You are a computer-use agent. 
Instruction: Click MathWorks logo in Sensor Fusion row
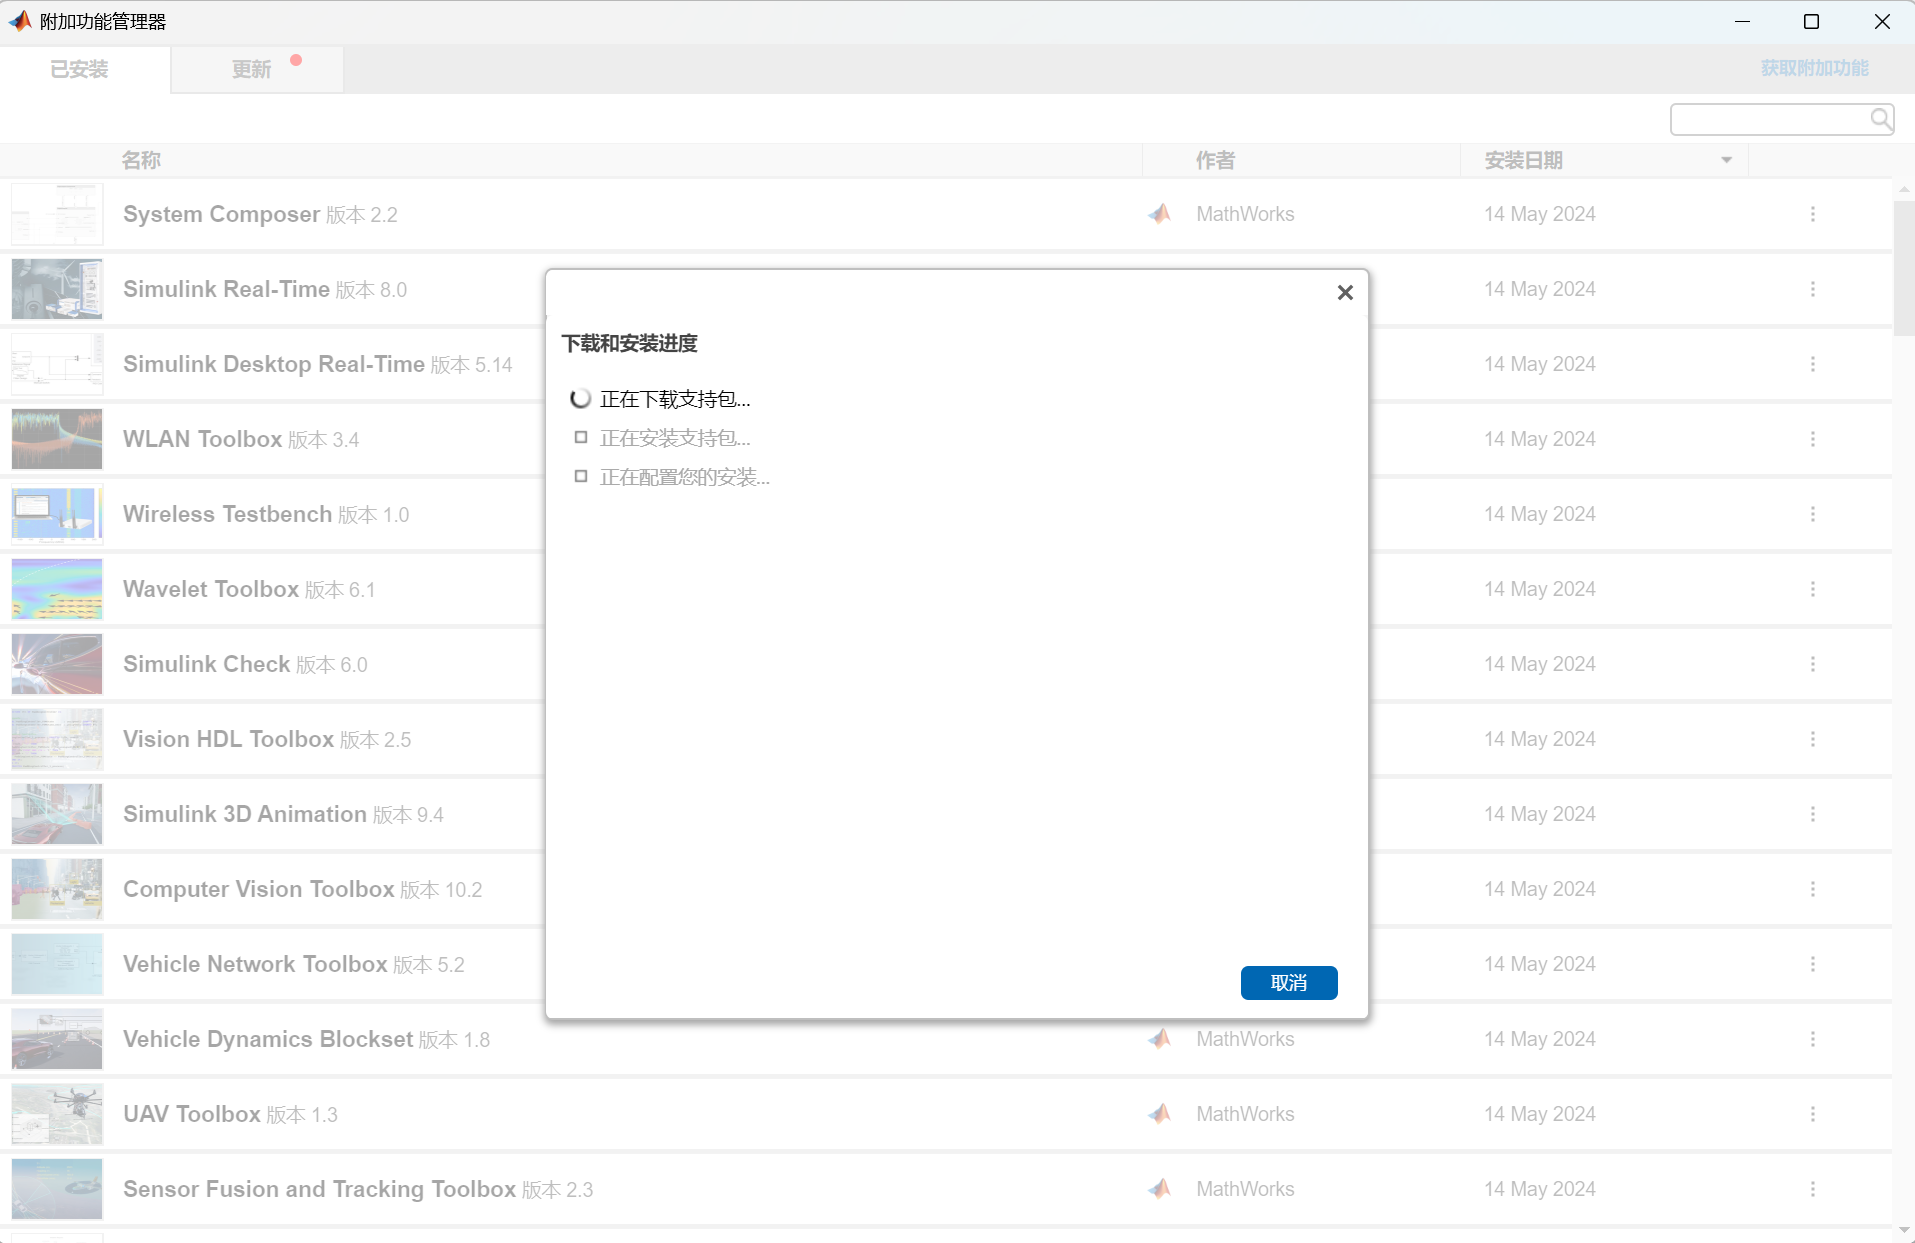pyautogui.click(x=1159, y=1189)
